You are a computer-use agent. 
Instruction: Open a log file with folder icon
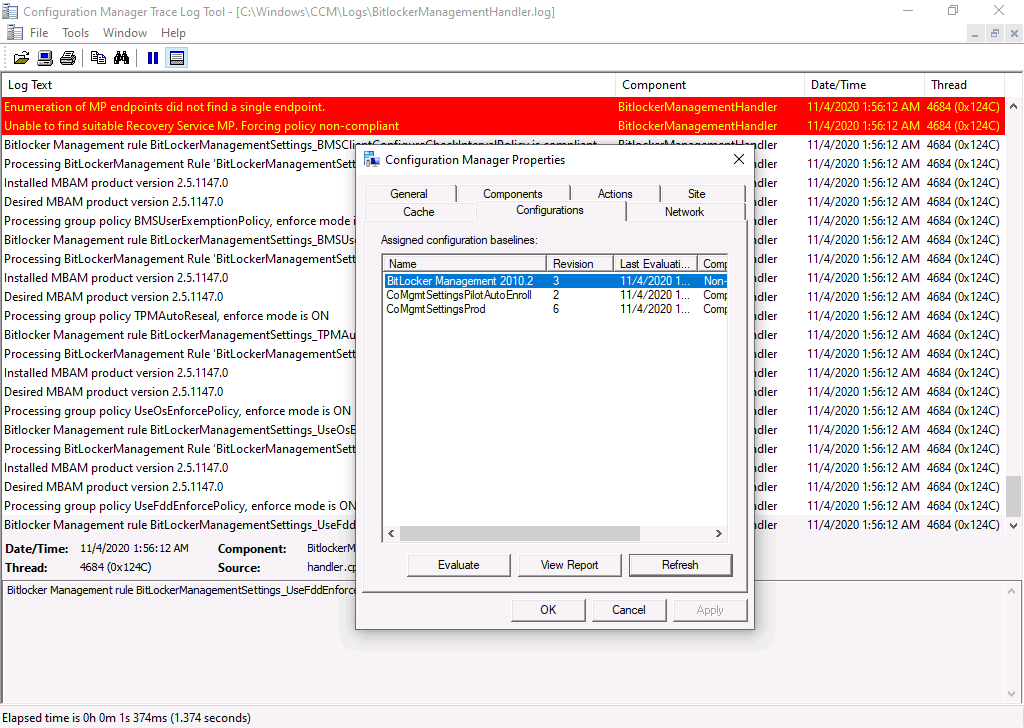tap(22, 58)
